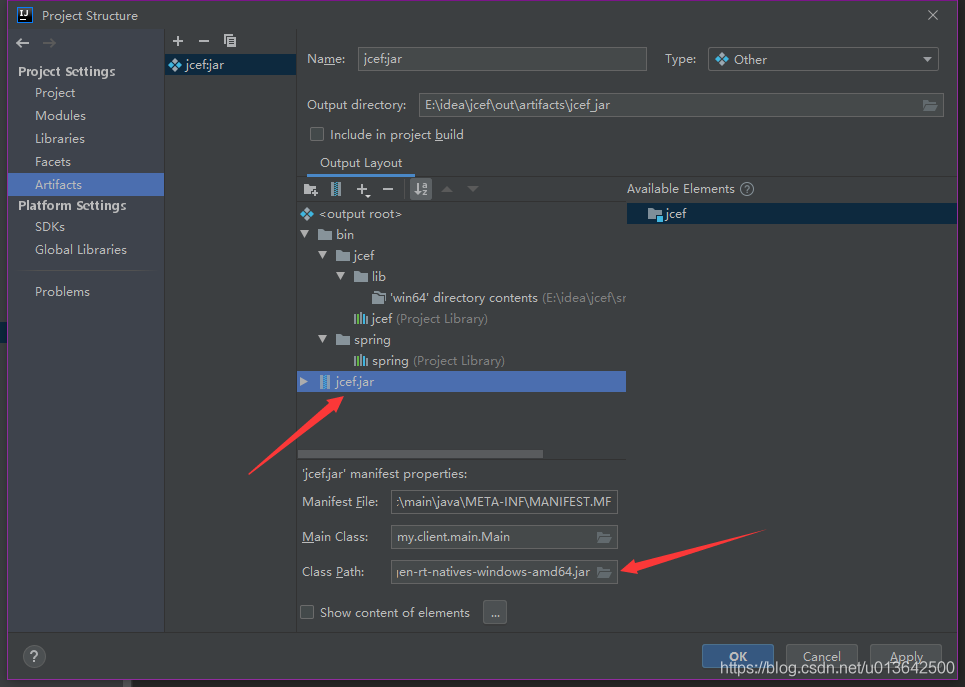965x687 pixels.
Task: Open Problems page
Action: pyautogui.click(x=62, y=292)
